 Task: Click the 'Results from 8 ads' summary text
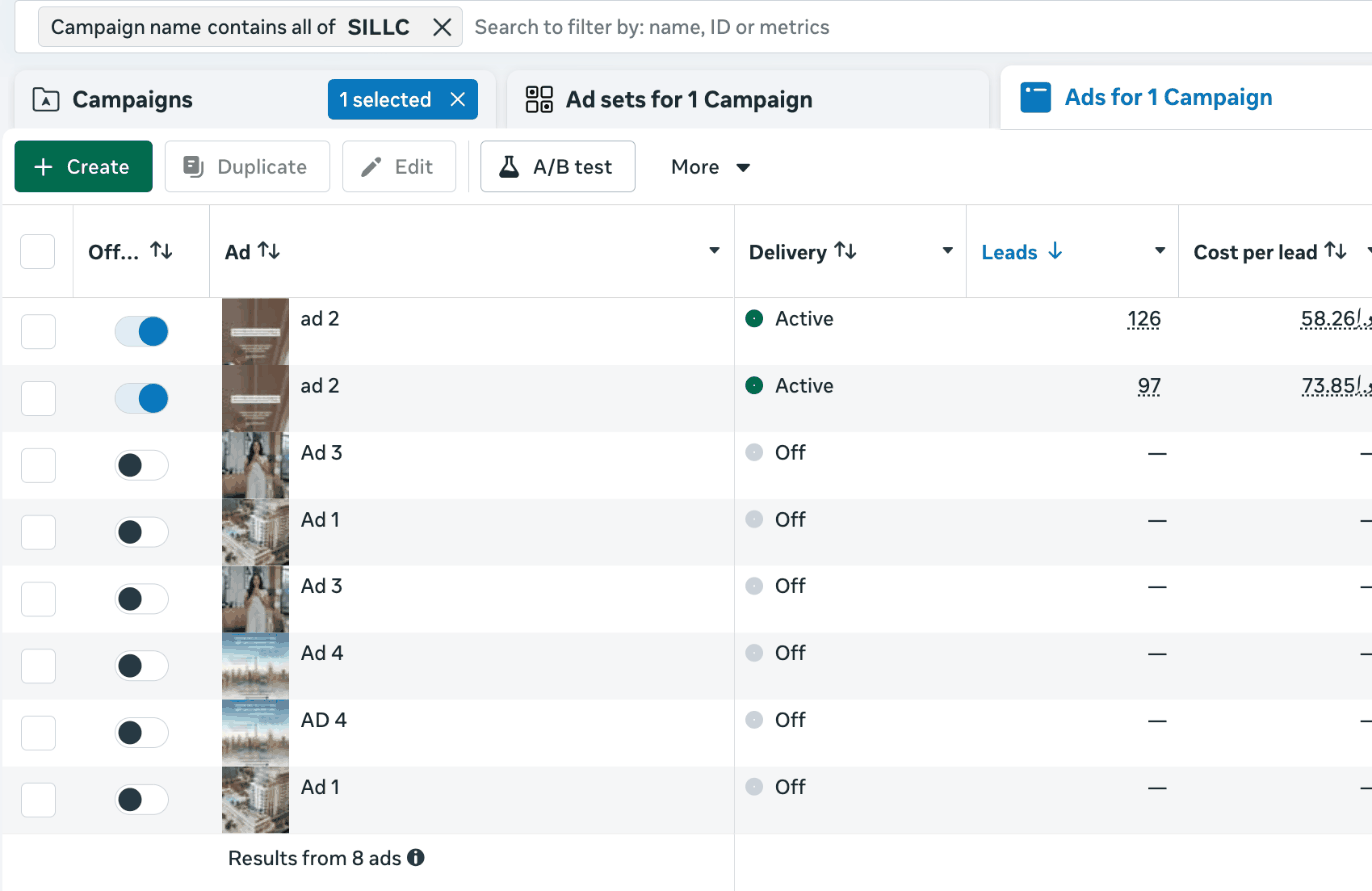click(315, 858)
